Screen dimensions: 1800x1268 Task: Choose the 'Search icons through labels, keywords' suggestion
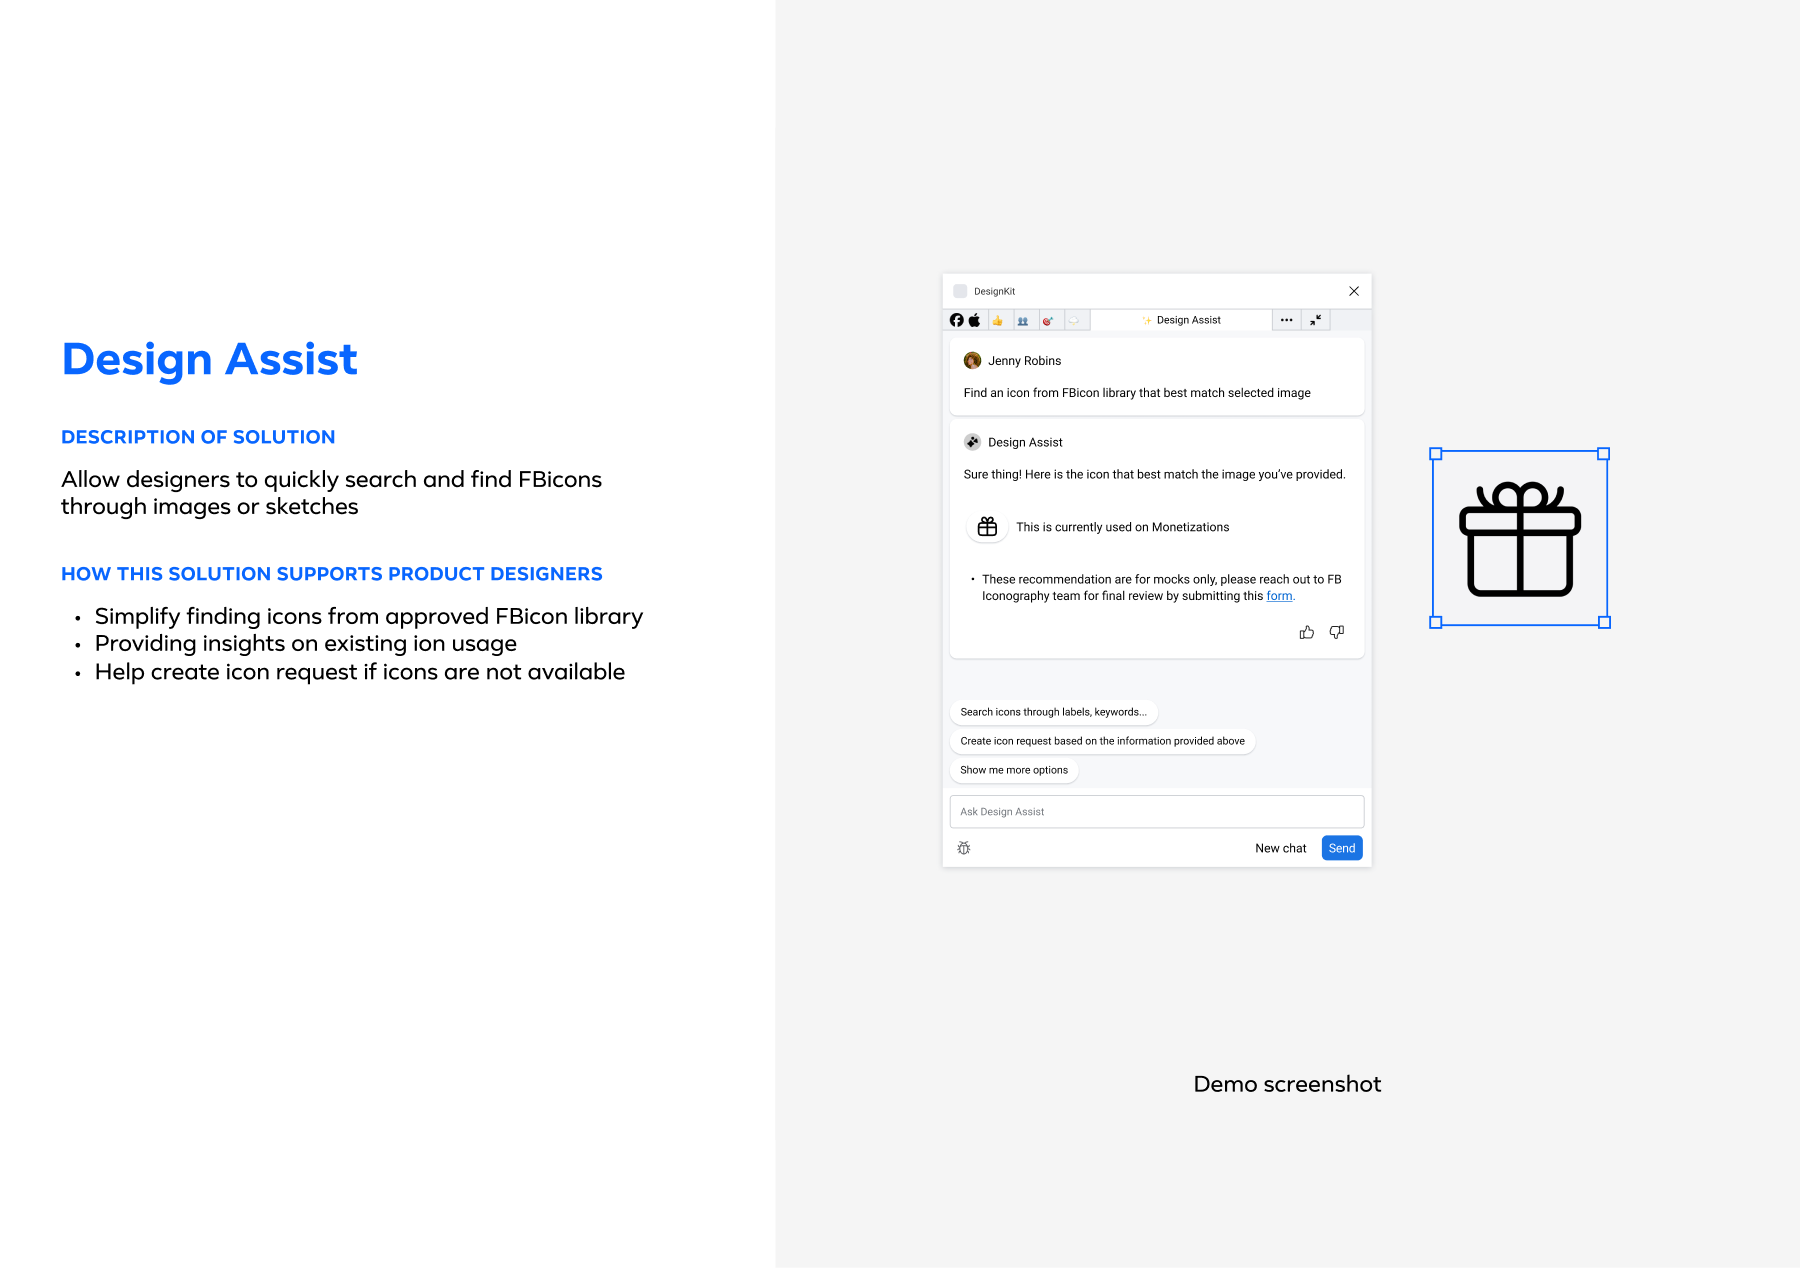tap(1053, 712)
